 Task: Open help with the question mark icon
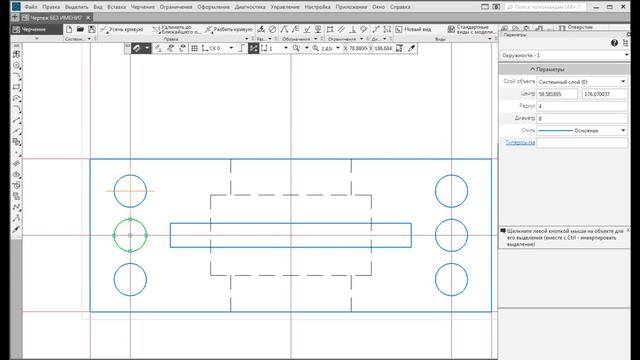614,43
